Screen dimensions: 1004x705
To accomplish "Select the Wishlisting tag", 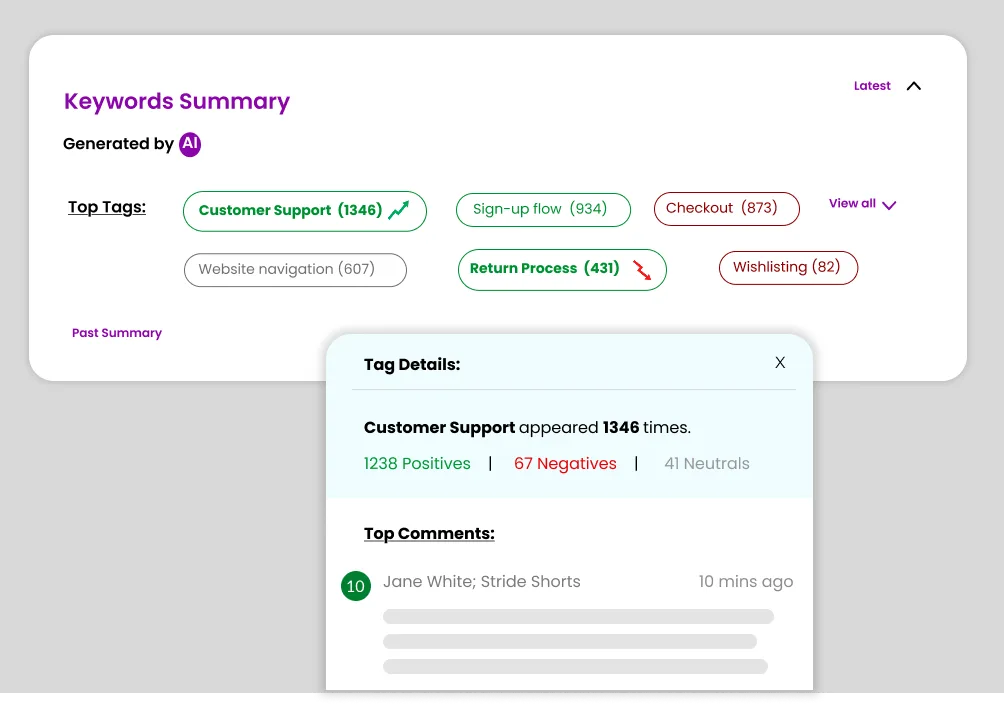I will [x=787, y=267].
